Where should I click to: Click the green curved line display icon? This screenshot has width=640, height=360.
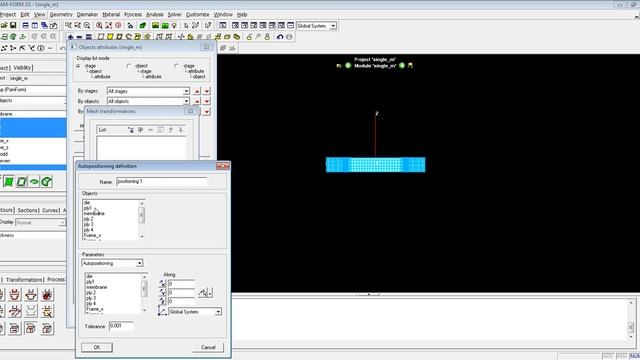pos(34,182)
